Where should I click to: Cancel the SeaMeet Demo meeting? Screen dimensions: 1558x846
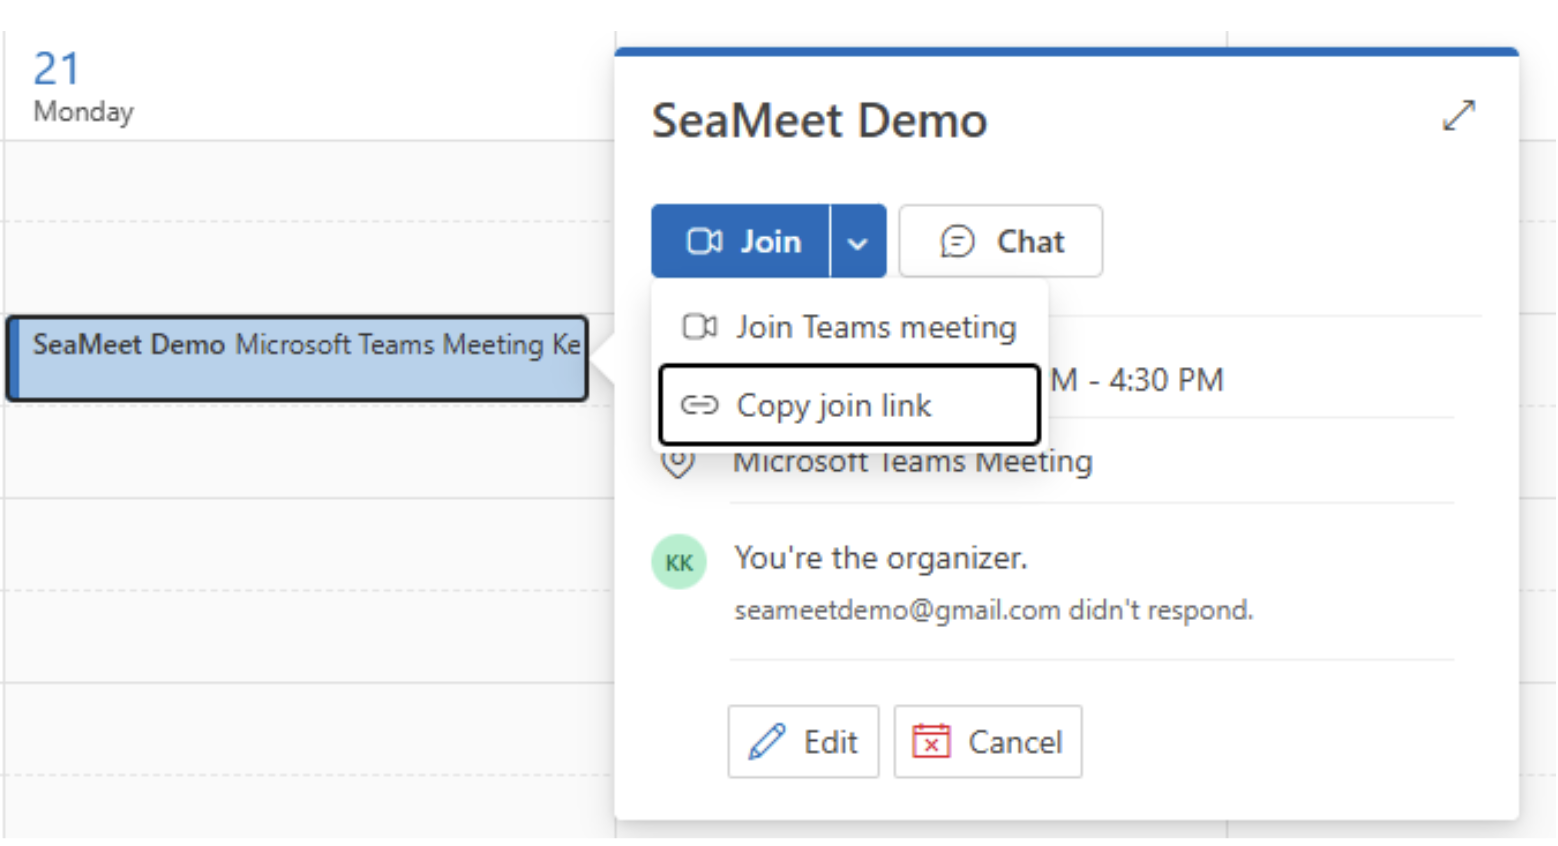point(988,742)
